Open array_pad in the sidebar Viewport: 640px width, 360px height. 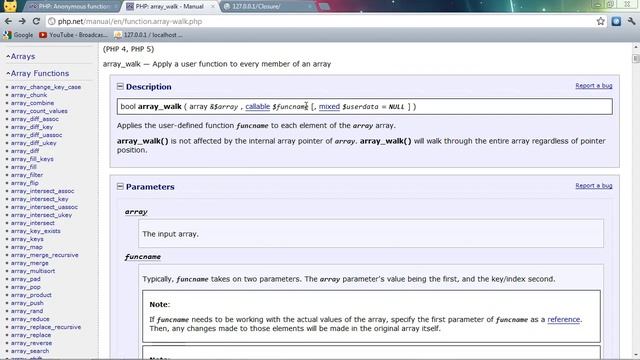pyautogui.click(x=25, y=279)
